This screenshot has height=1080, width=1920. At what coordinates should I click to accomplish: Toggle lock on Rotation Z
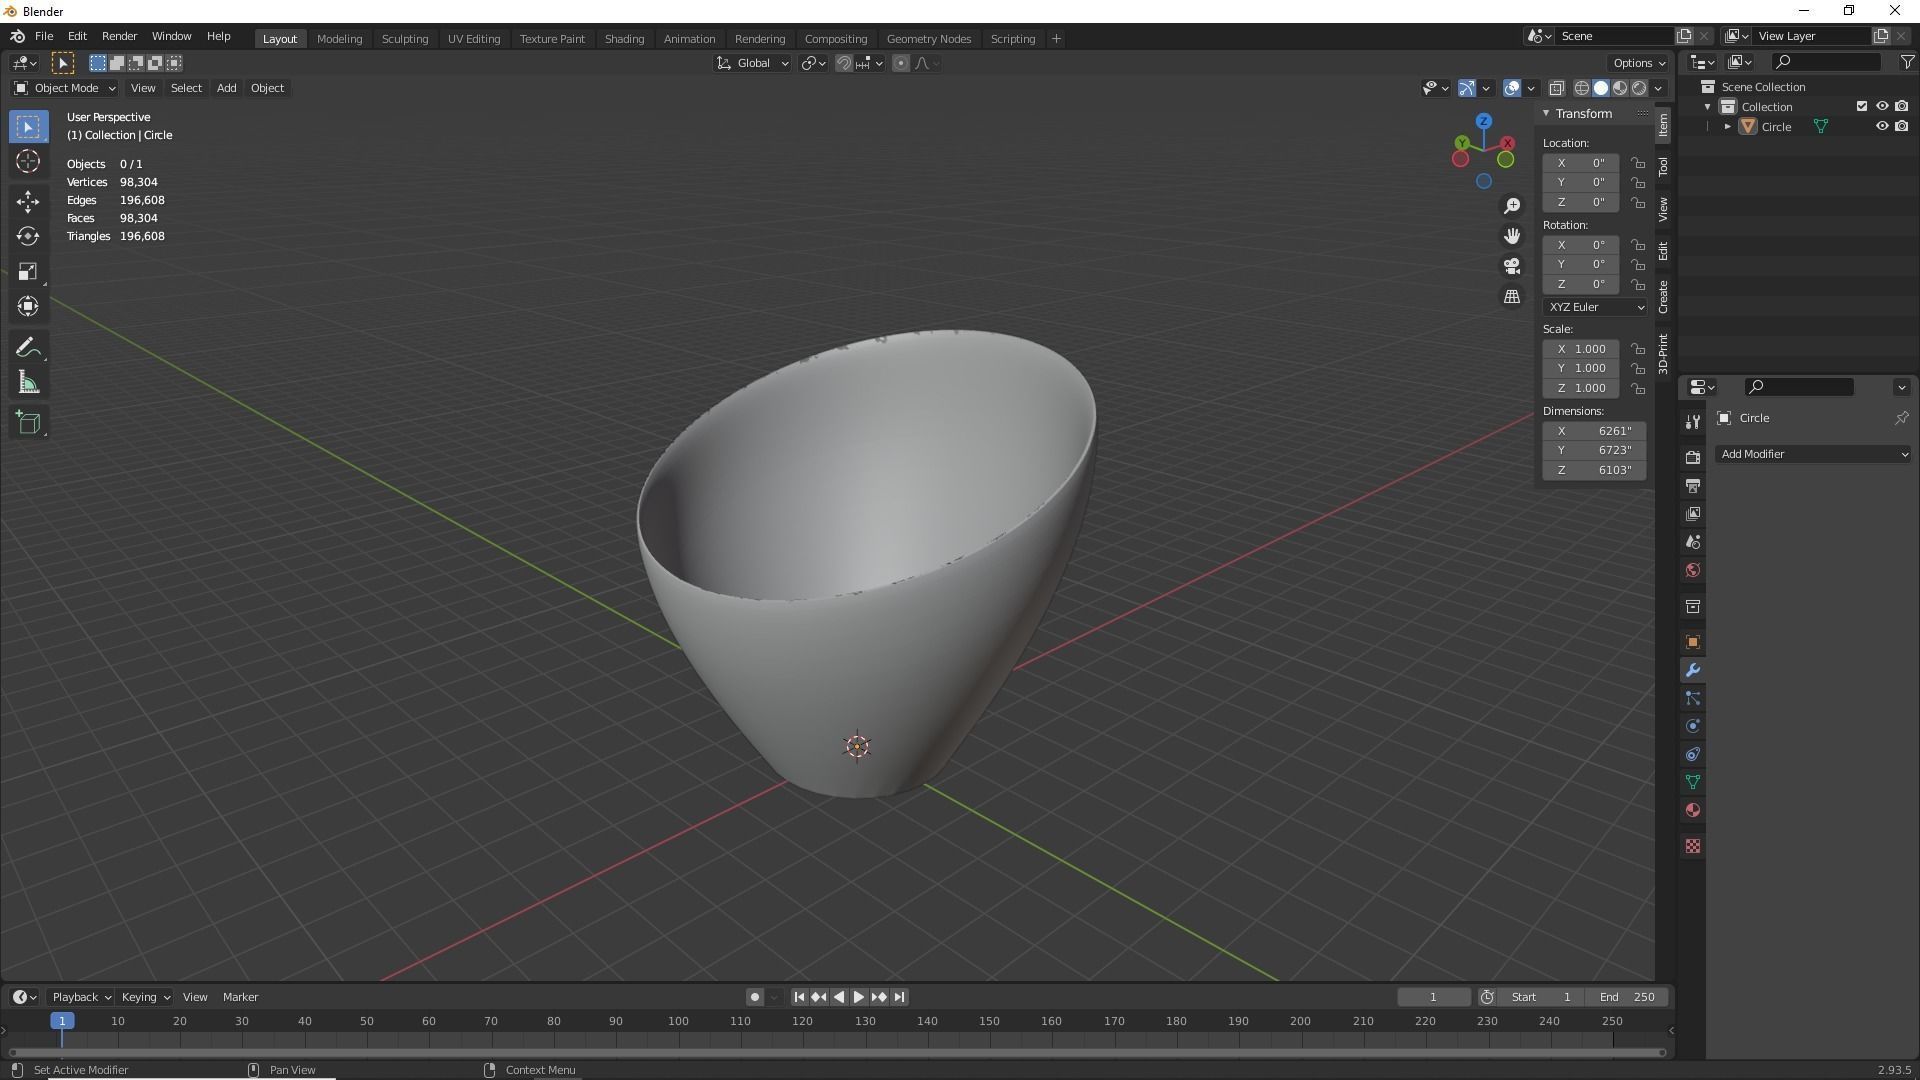1638,284
